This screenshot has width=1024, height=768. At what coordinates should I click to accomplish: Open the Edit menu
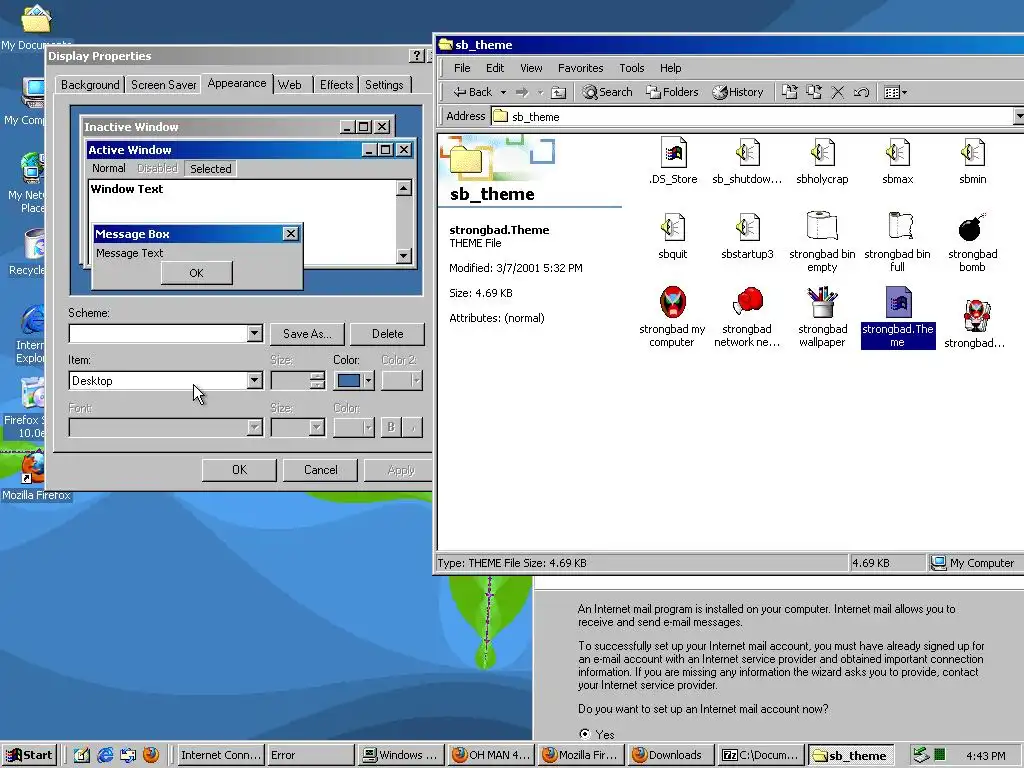tap(494, 68)
